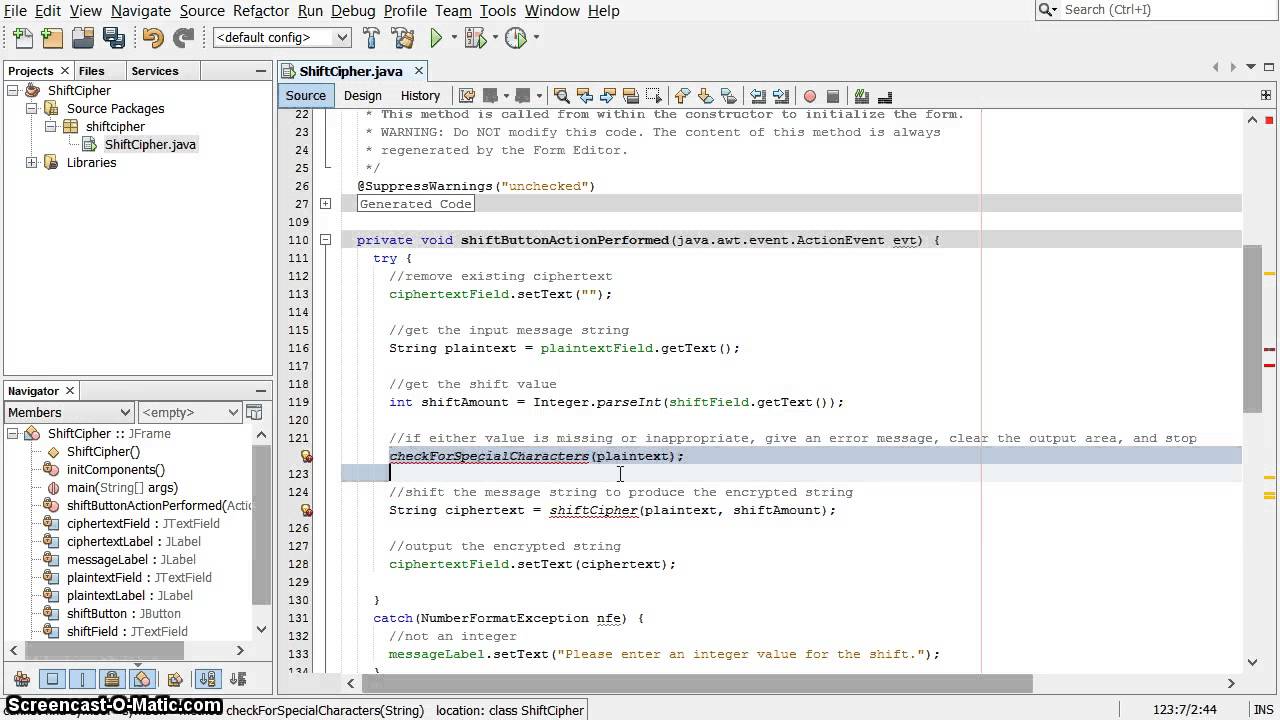Toggle Show Fields filter in Navigator
Image resolution: width=1280 pixels, height=720 pixels.
pos(52,679)
